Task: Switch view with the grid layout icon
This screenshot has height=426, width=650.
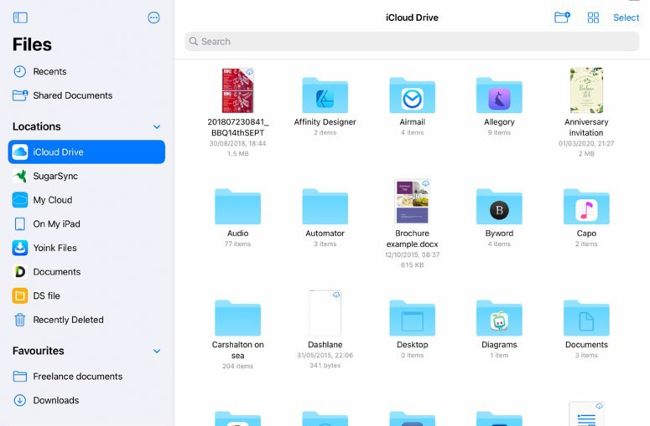Action: [593, 17]
